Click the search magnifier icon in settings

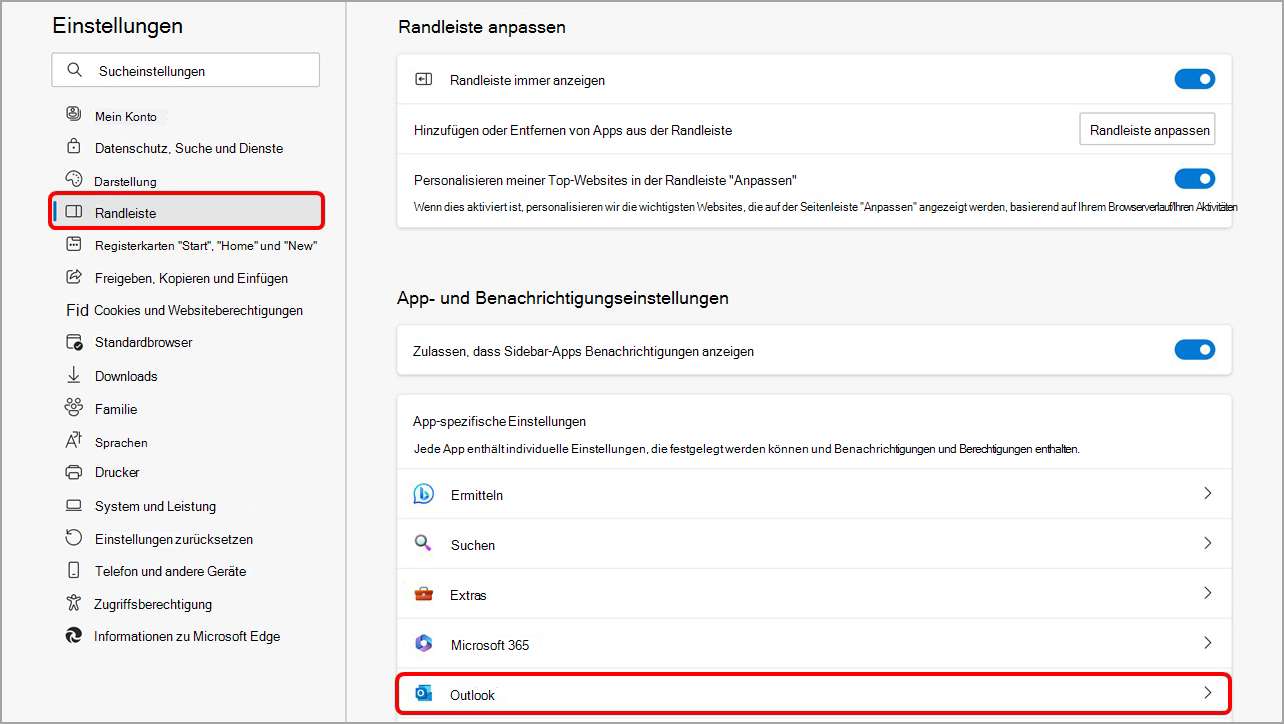(x=74, y=70)
